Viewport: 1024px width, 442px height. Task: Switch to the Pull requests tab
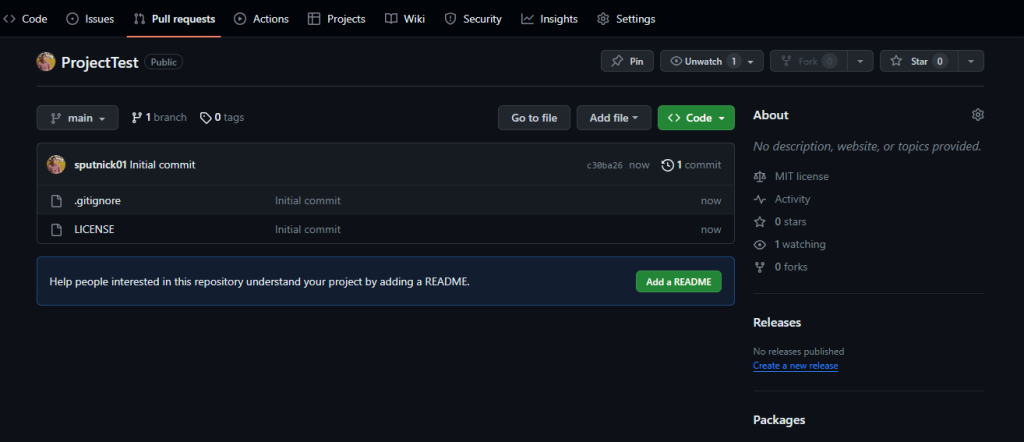tap(174, 19)
